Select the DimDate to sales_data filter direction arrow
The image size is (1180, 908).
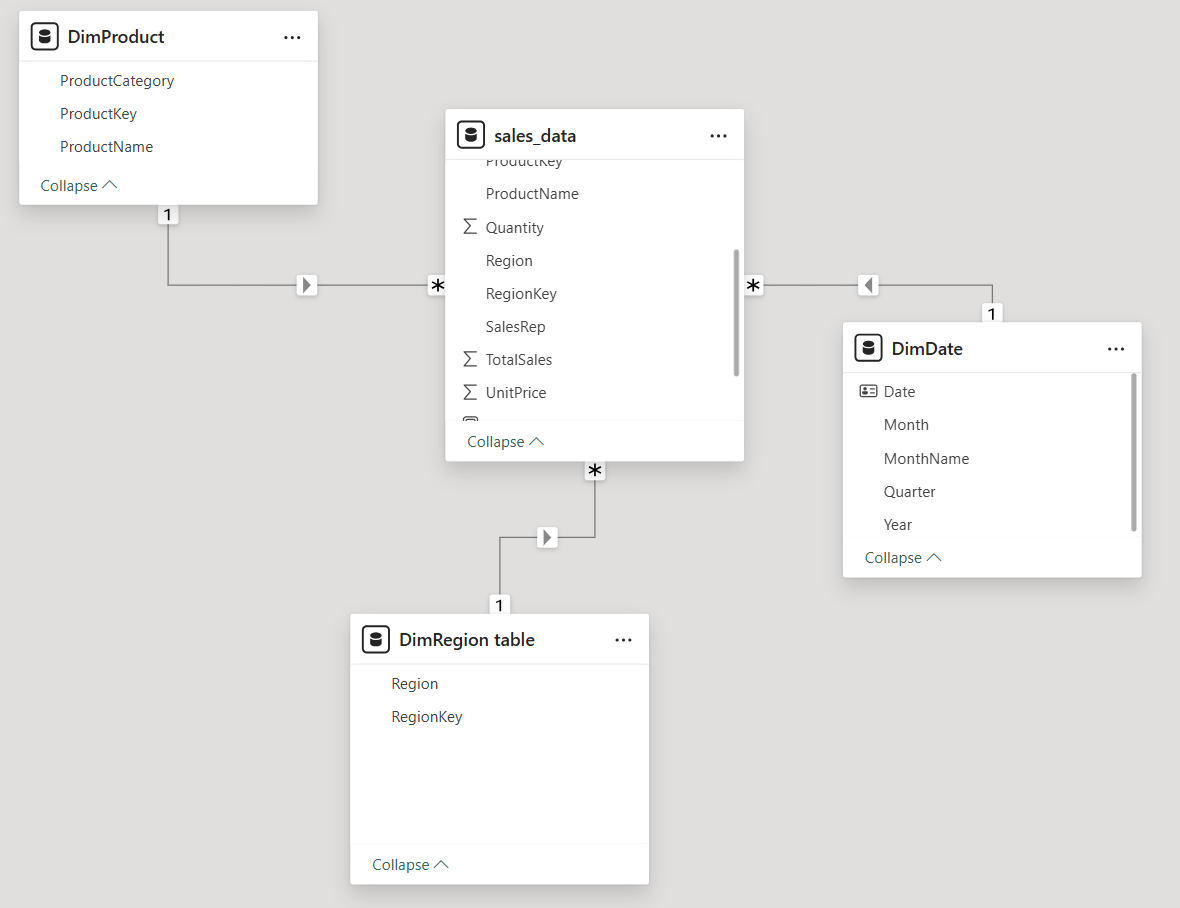point(868,285)
